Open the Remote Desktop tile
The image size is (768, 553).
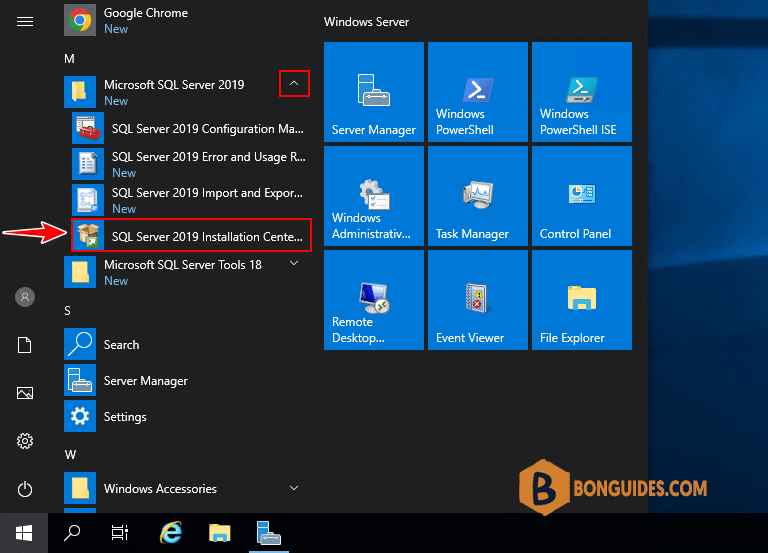point(374,300)
